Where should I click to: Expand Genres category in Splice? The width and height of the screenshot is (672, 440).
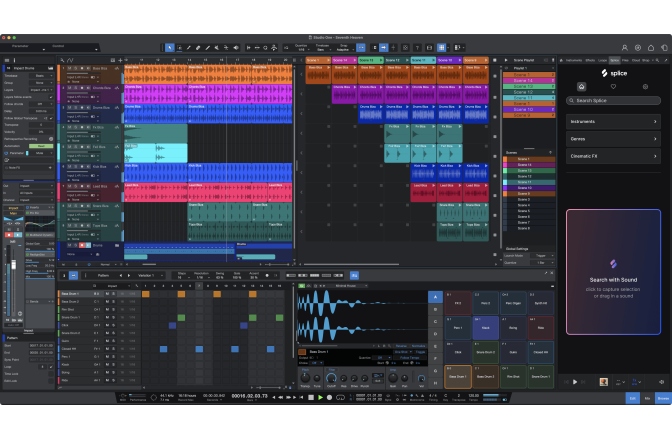coord(613,139)
